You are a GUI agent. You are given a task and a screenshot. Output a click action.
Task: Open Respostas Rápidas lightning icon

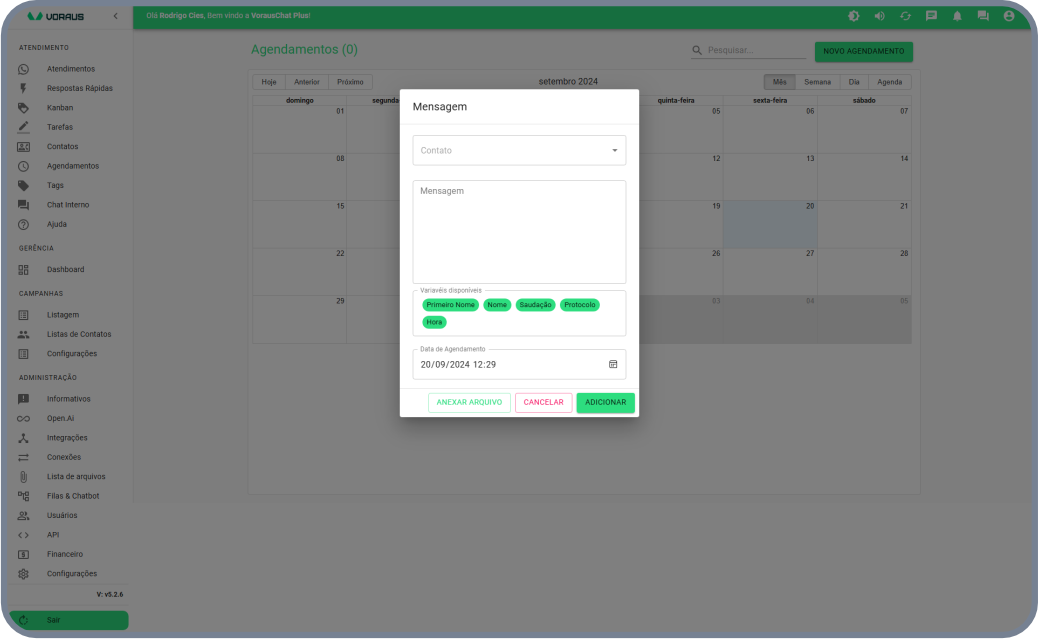click(24, 88)
